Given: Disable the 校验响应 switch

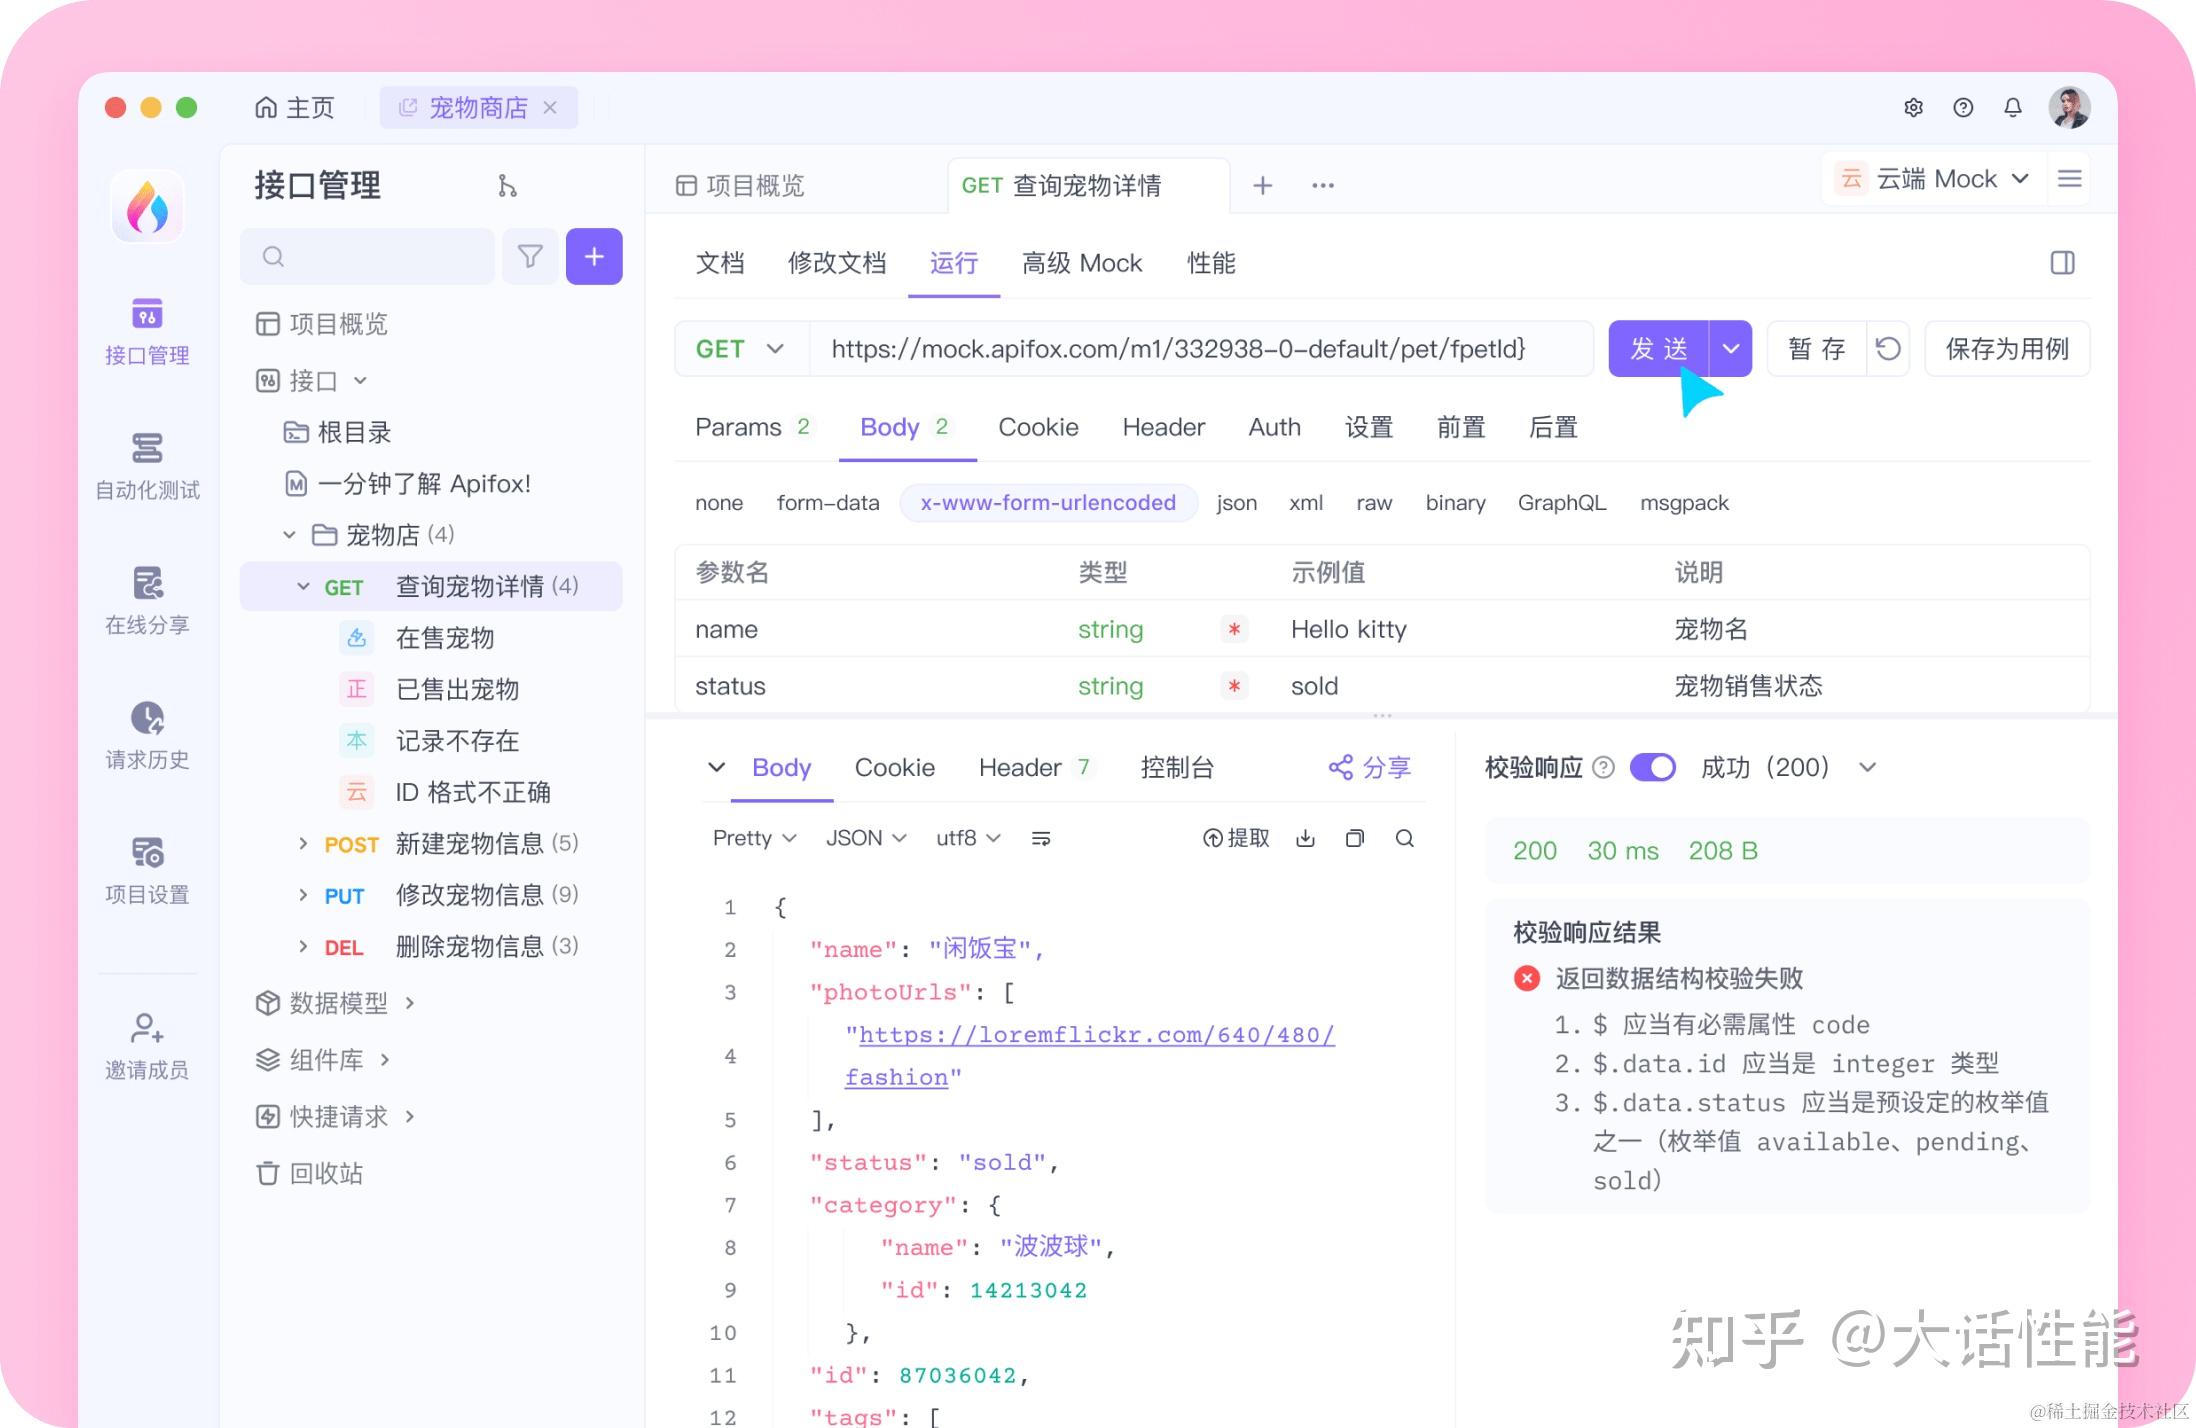Looking at the screenshot, I should (1652, 767).
